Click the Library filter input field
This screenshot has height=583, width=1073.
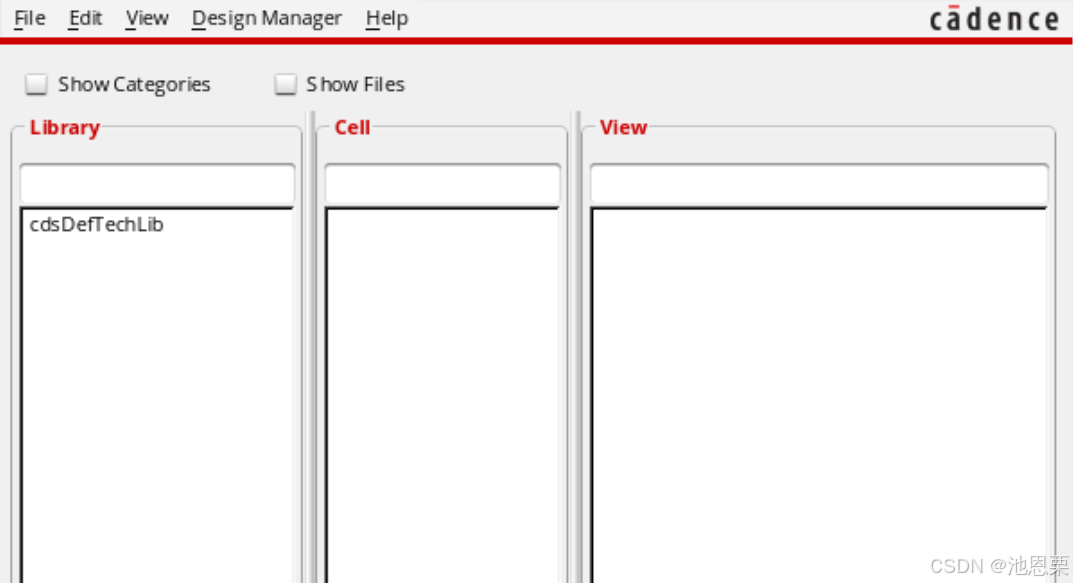click(x=157, y=183)
